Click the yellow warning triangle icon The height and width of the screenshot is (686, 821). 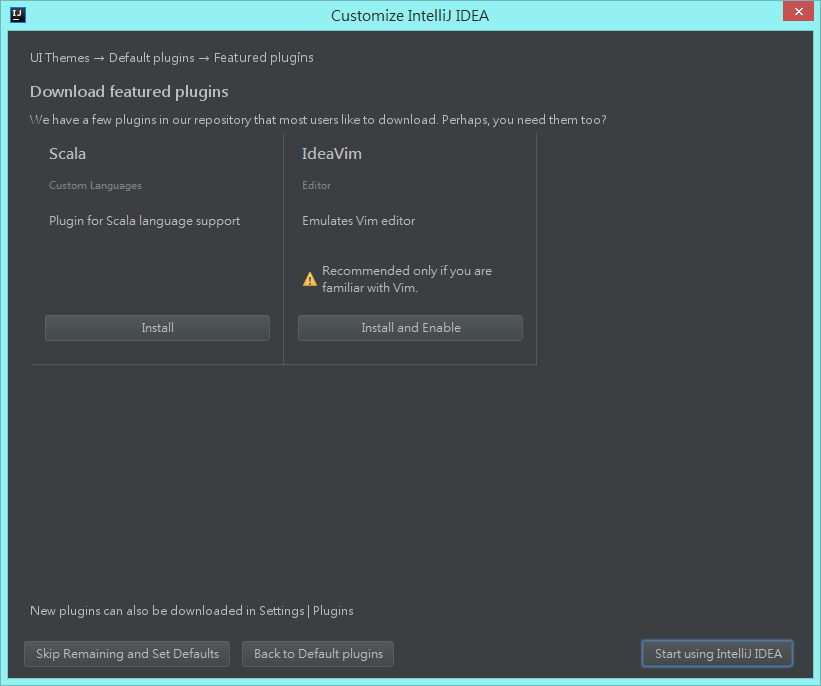[x=309, y=279]
